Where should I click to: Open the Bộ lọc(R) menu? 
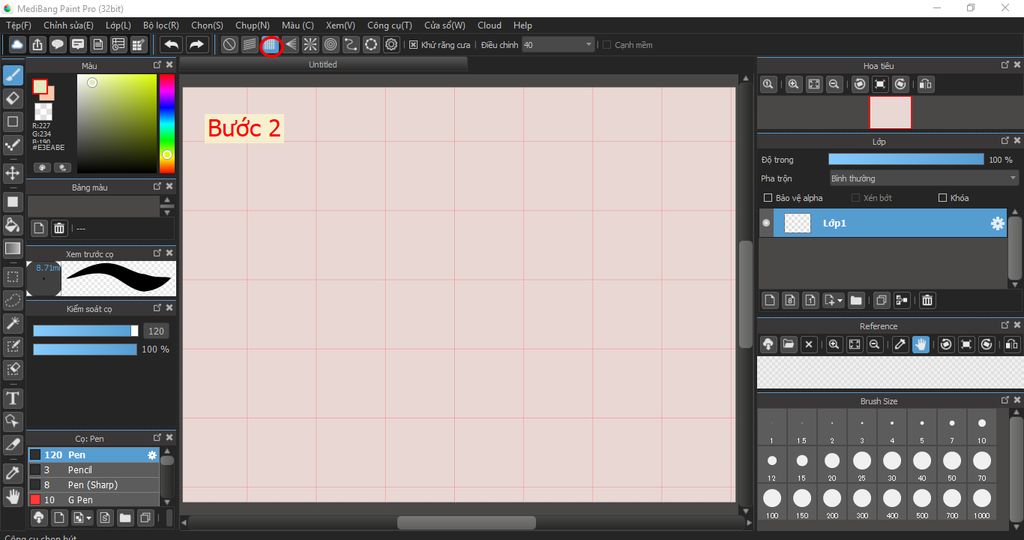(x=161, y=25)
